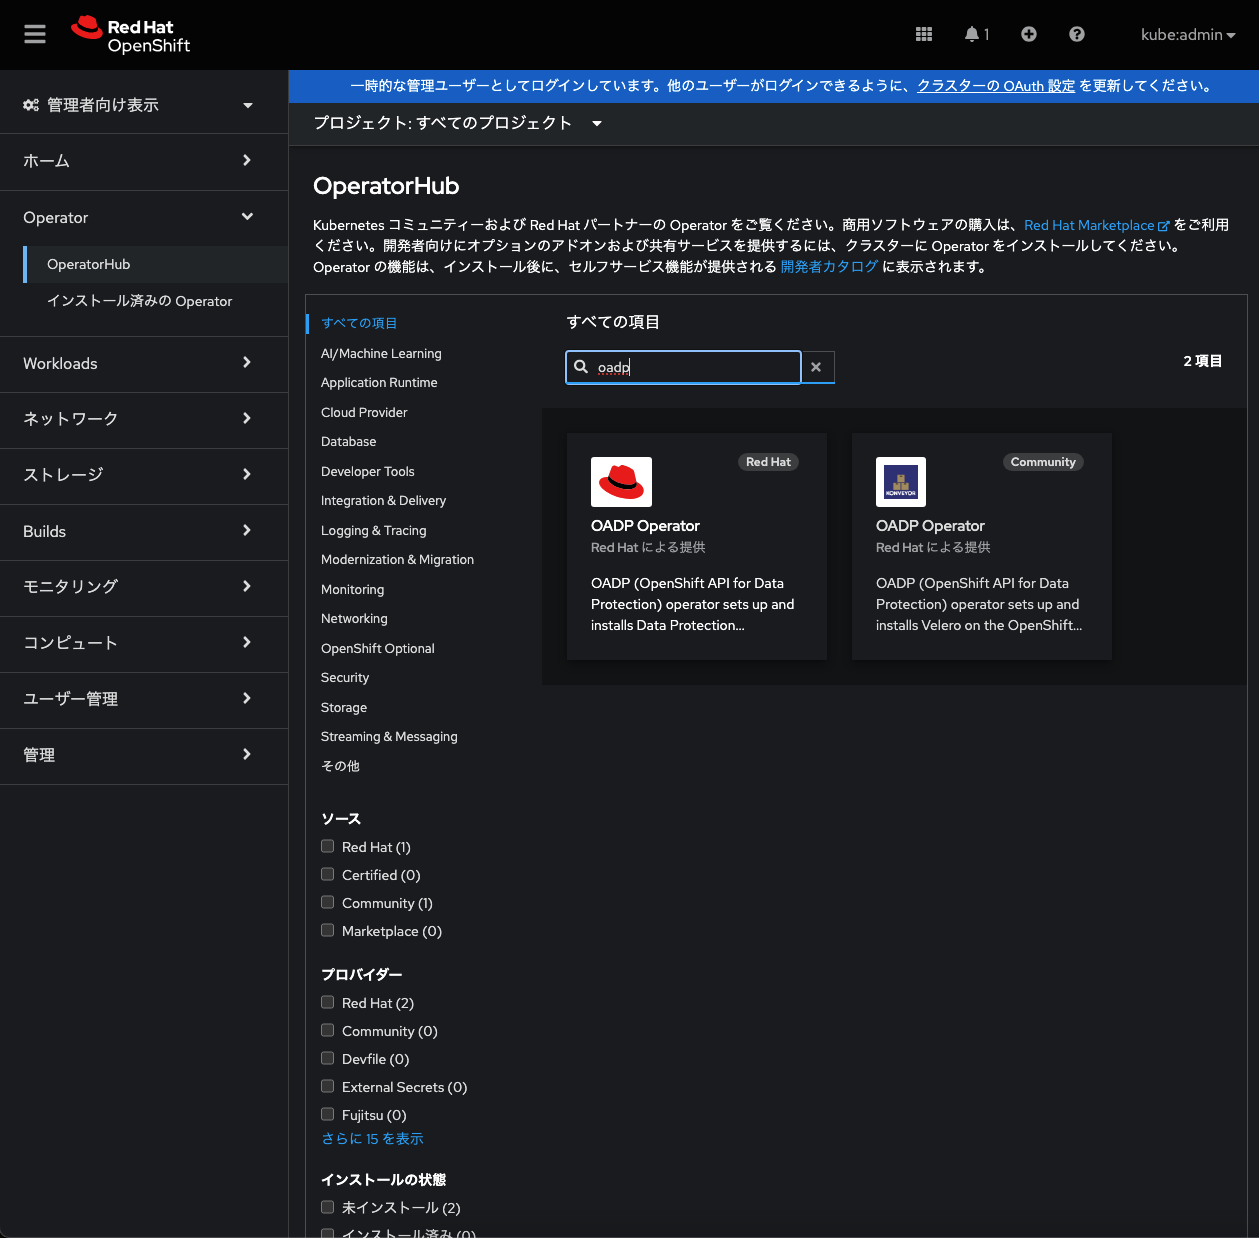The height and width of the screenshot is (1238, 1259).
Task: Select the すべての項目 category
Action: [x=359, y=323]
